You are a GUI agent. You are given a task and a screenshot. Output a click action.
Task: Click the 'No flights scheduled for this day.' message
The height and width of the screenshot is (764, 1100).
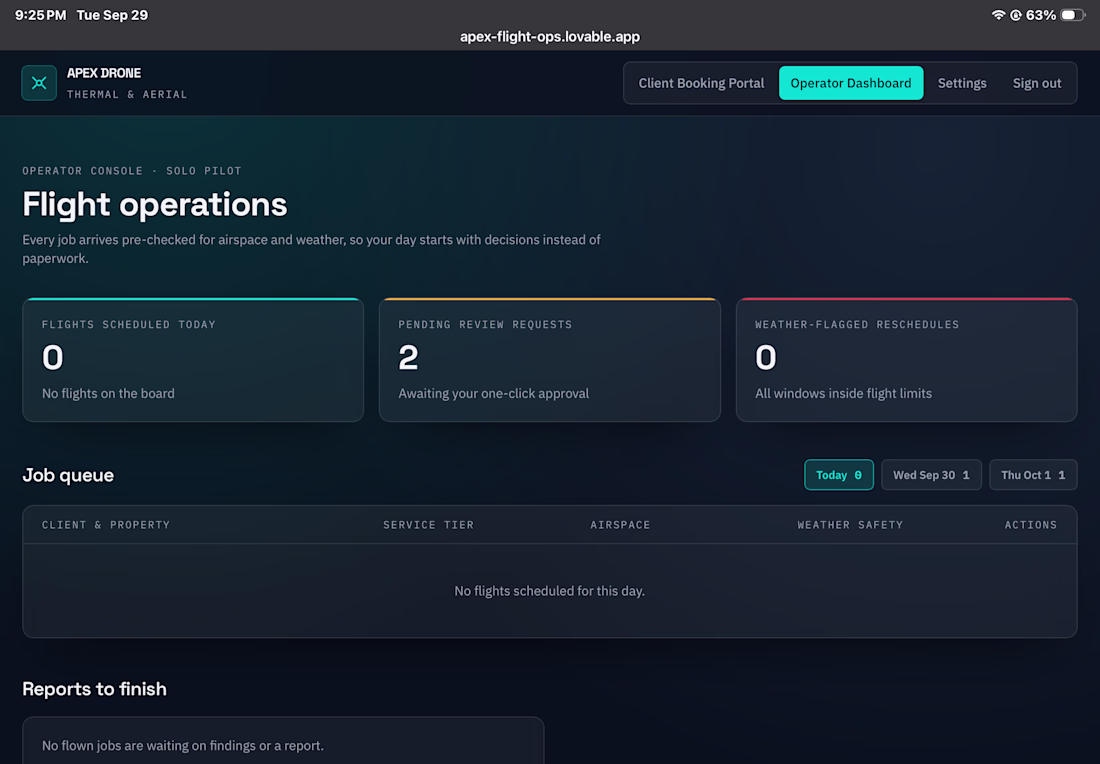pos(549,591)
